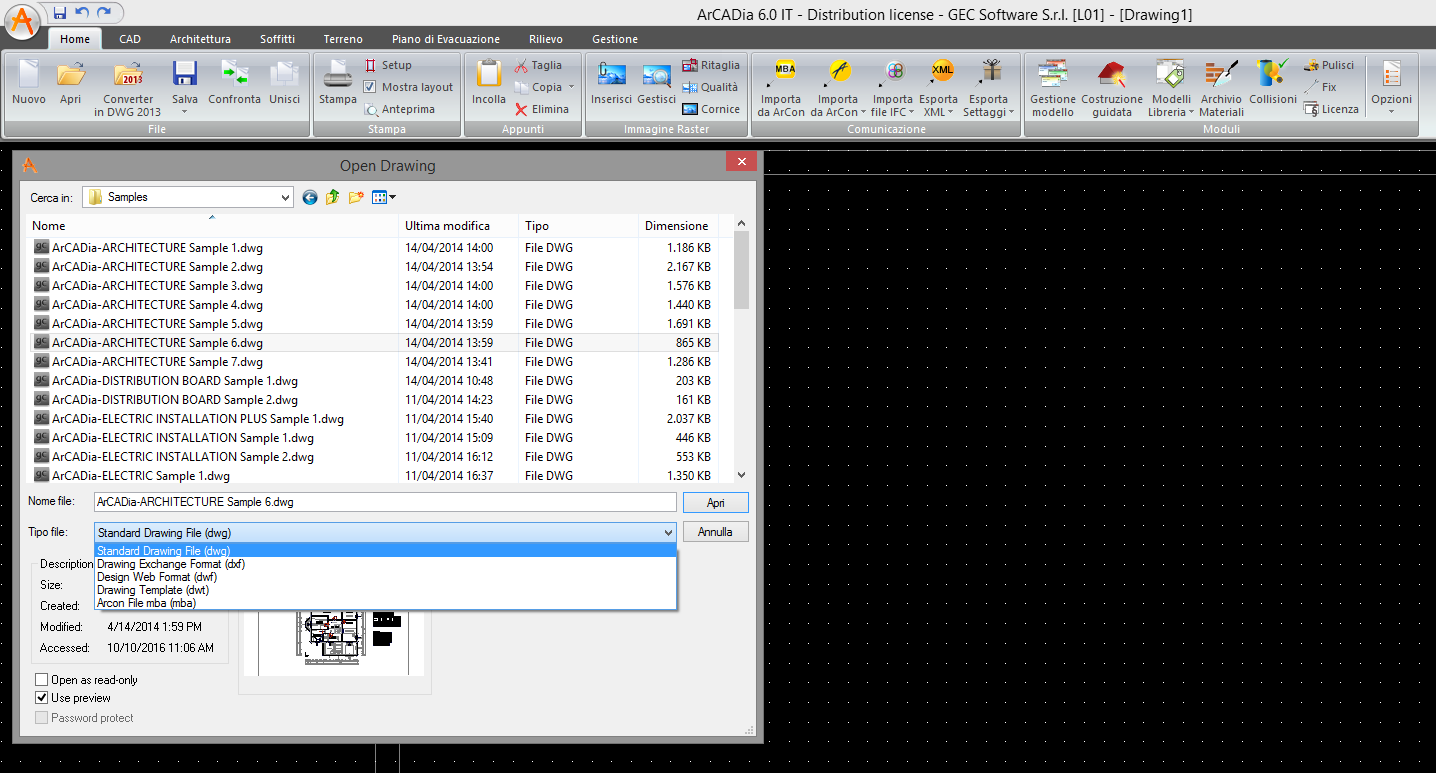Expand the Esporta Settaggi dropdown
The width and height of the screenshot is (1436, 773).
pos(1011,112)
